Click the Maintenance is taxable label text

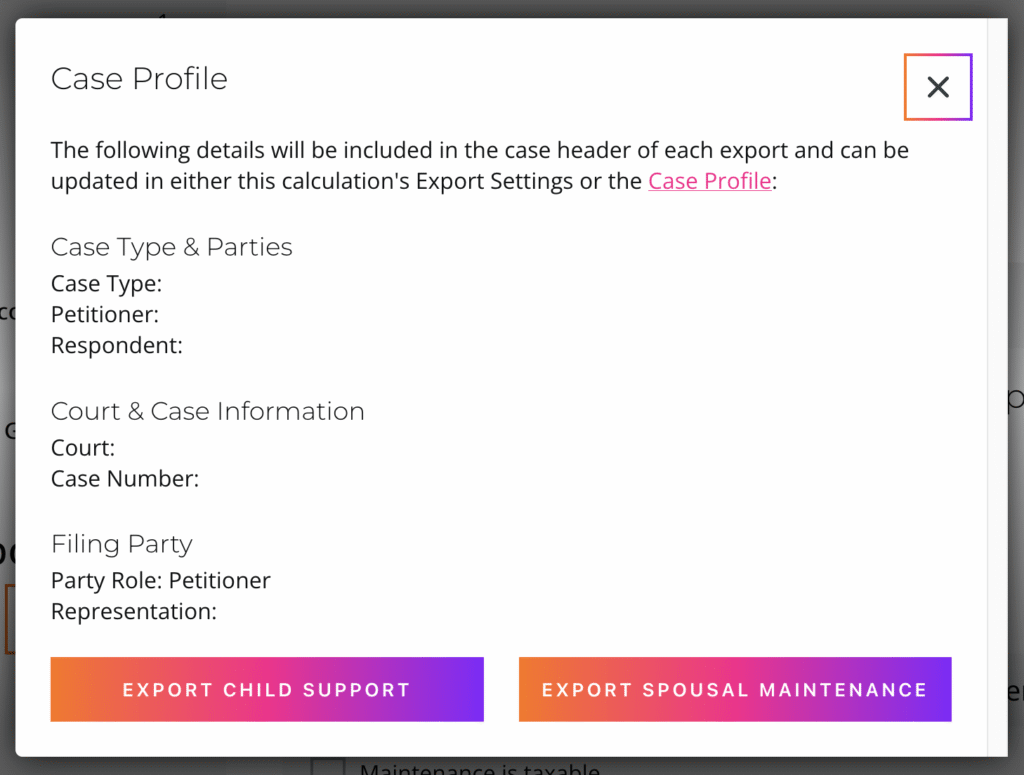pyautogui.click(x=479, y=768)
